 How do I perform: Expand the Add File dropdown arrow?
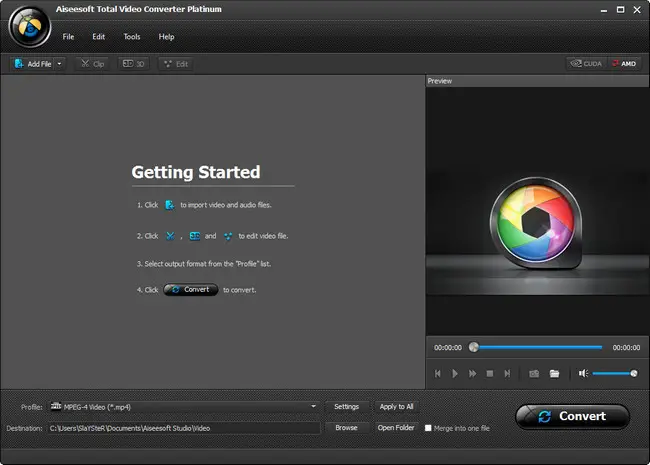60,64
